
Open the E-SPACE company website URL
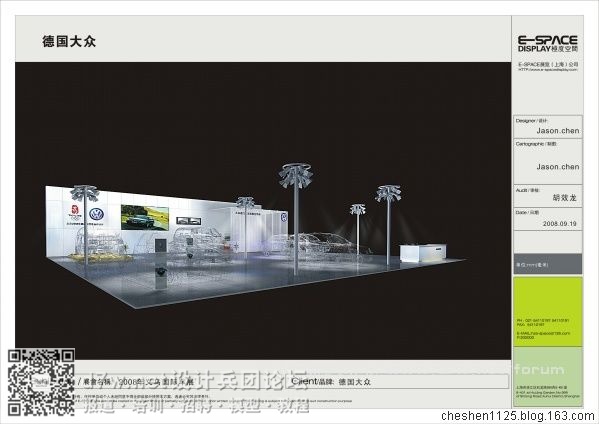(x=548, y=70)
